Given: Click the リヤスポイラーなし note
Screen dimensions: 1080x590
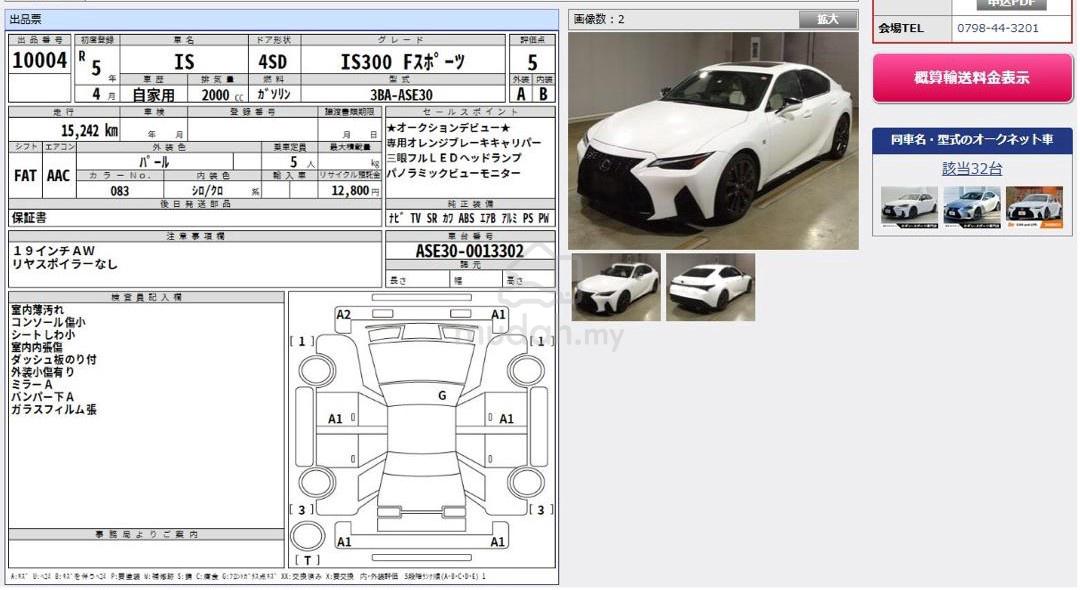Looking at the screenshot, I should [65, 264].
